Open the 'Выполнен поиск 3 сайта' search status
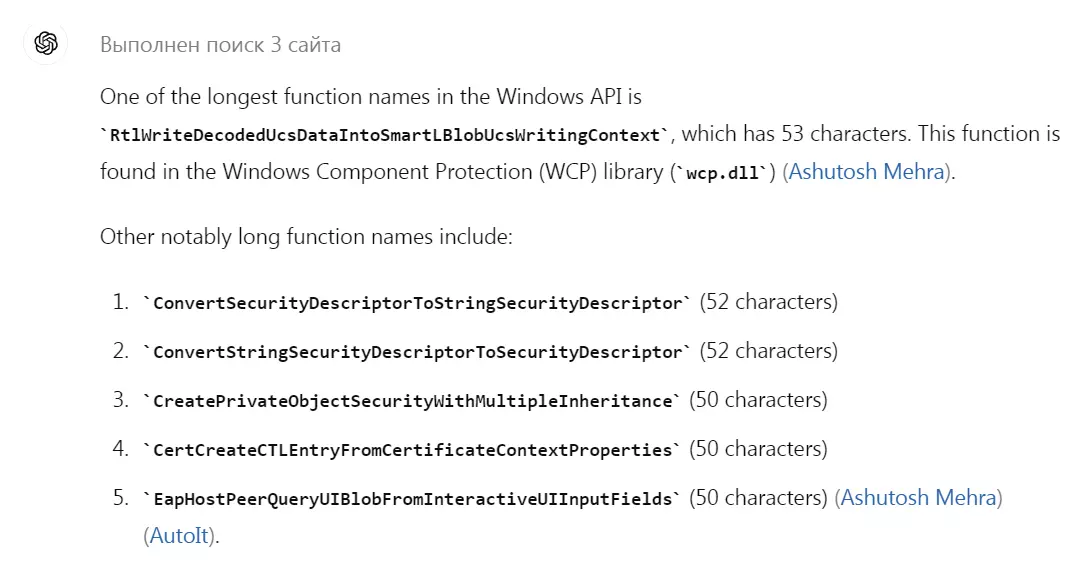The width and height of the screenshot is (1091, 567). click(x=220, y=45)
